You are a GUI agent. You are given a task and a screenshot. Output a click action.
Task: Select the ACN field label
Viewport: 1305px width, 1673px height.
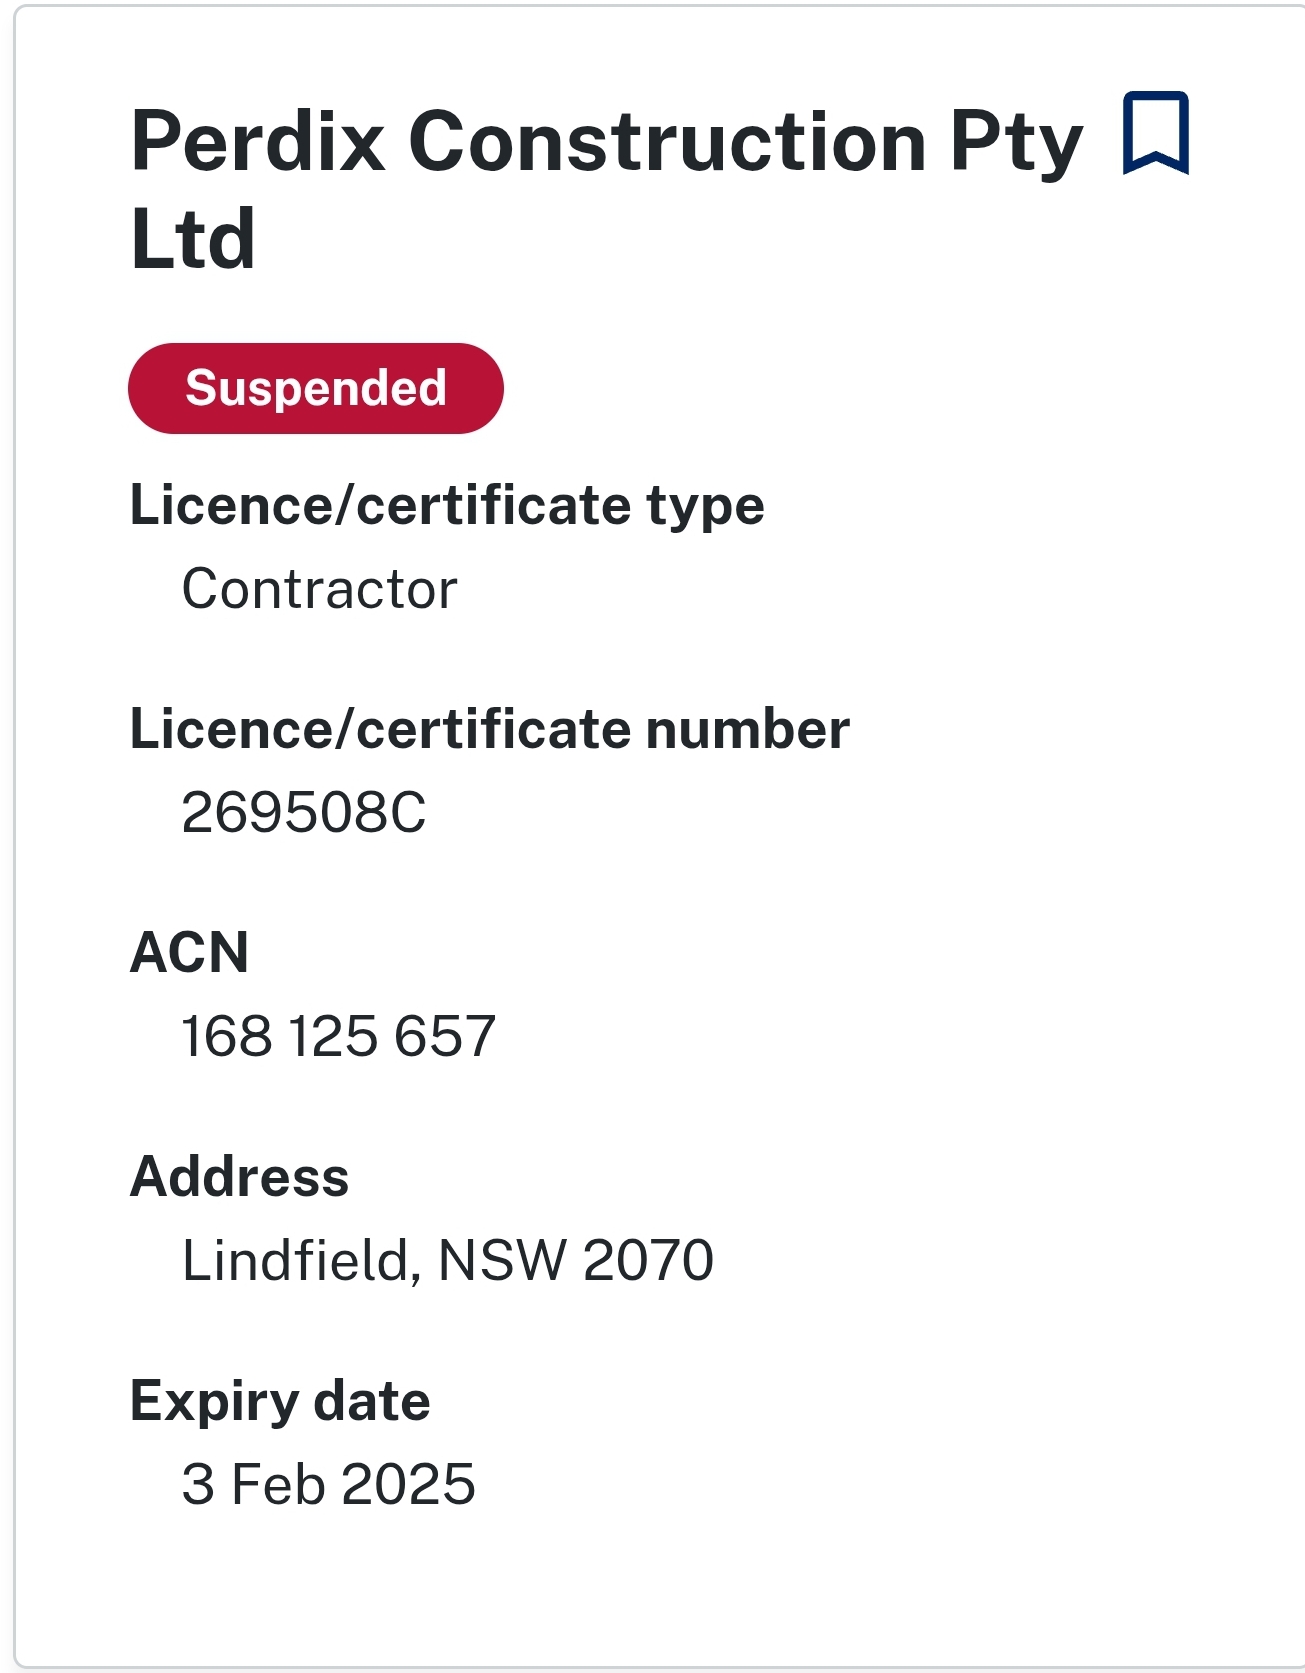point(189,952)
